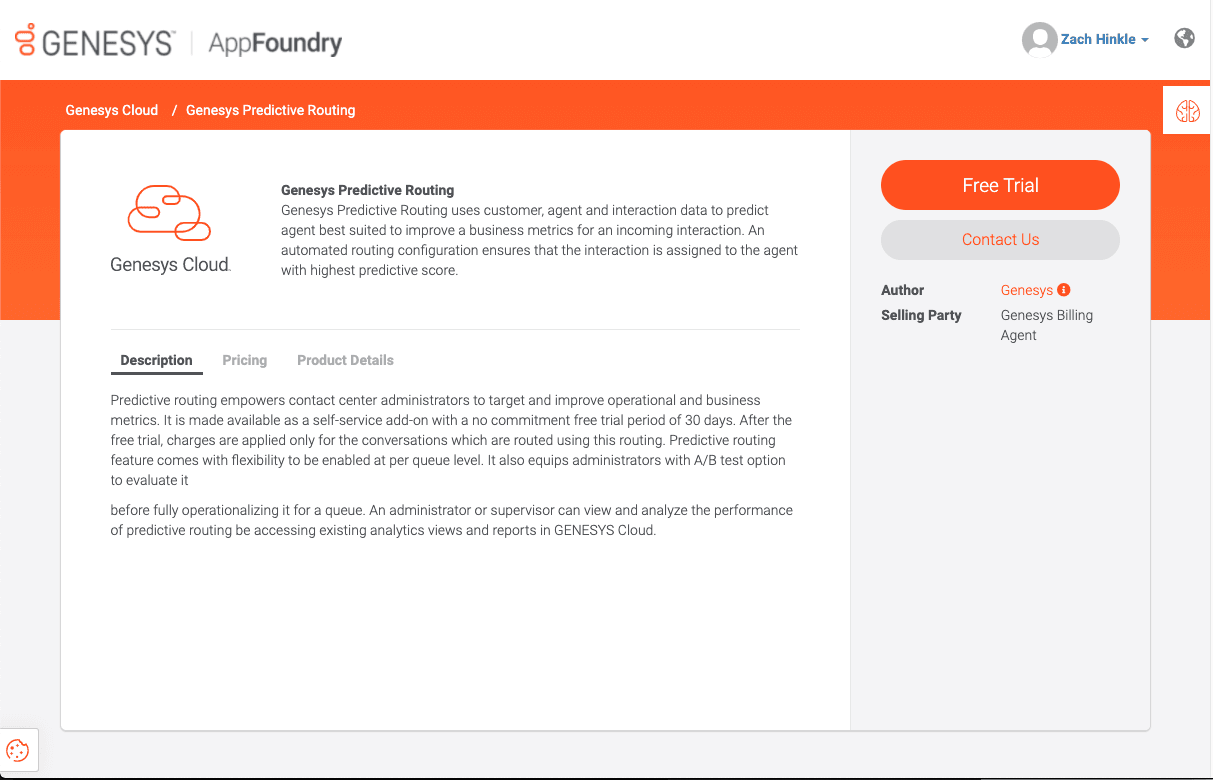Click the AppFoundry logo in the header

pos(275,43)
